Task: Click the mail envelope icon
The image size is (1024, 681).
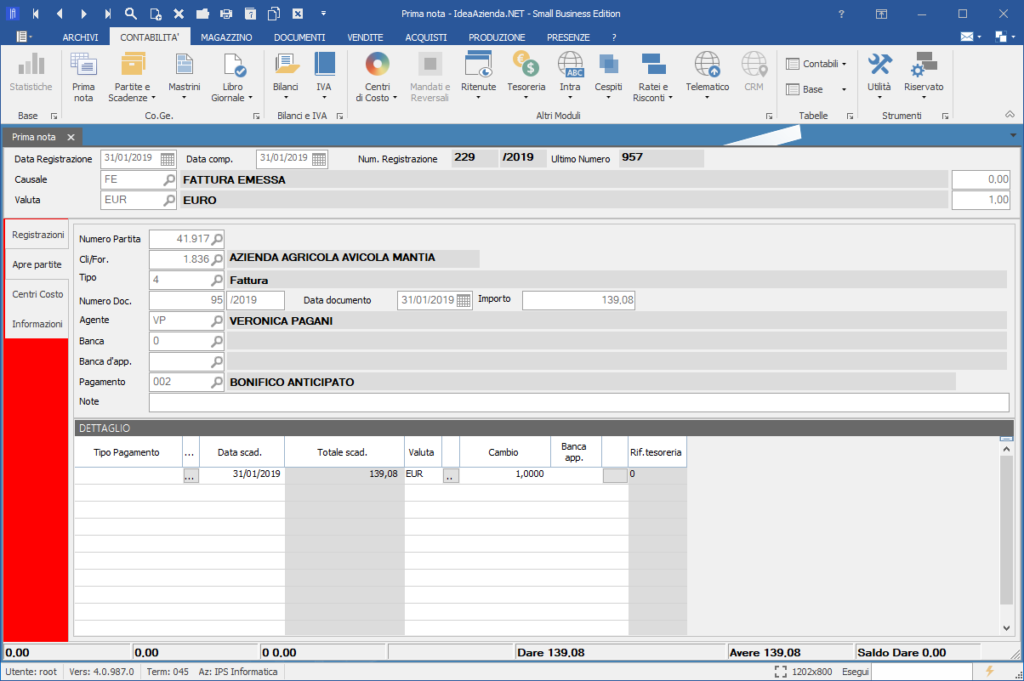Action: 967,37
